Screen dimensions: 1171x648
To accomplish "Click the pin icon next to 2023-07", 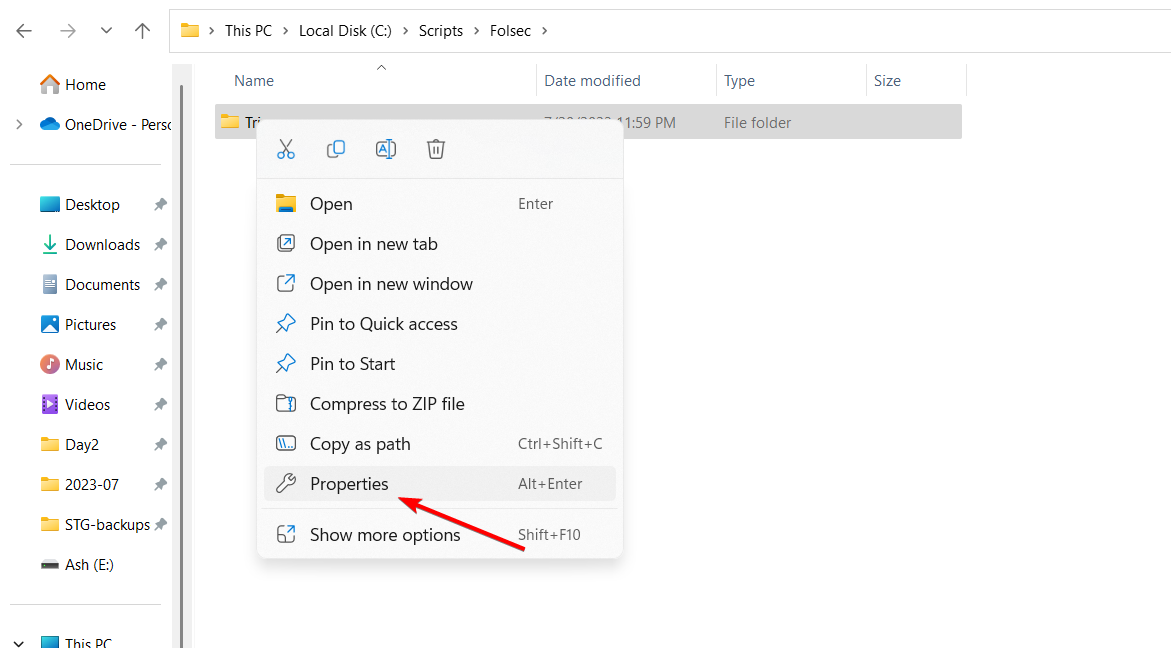I will (161, 485).
